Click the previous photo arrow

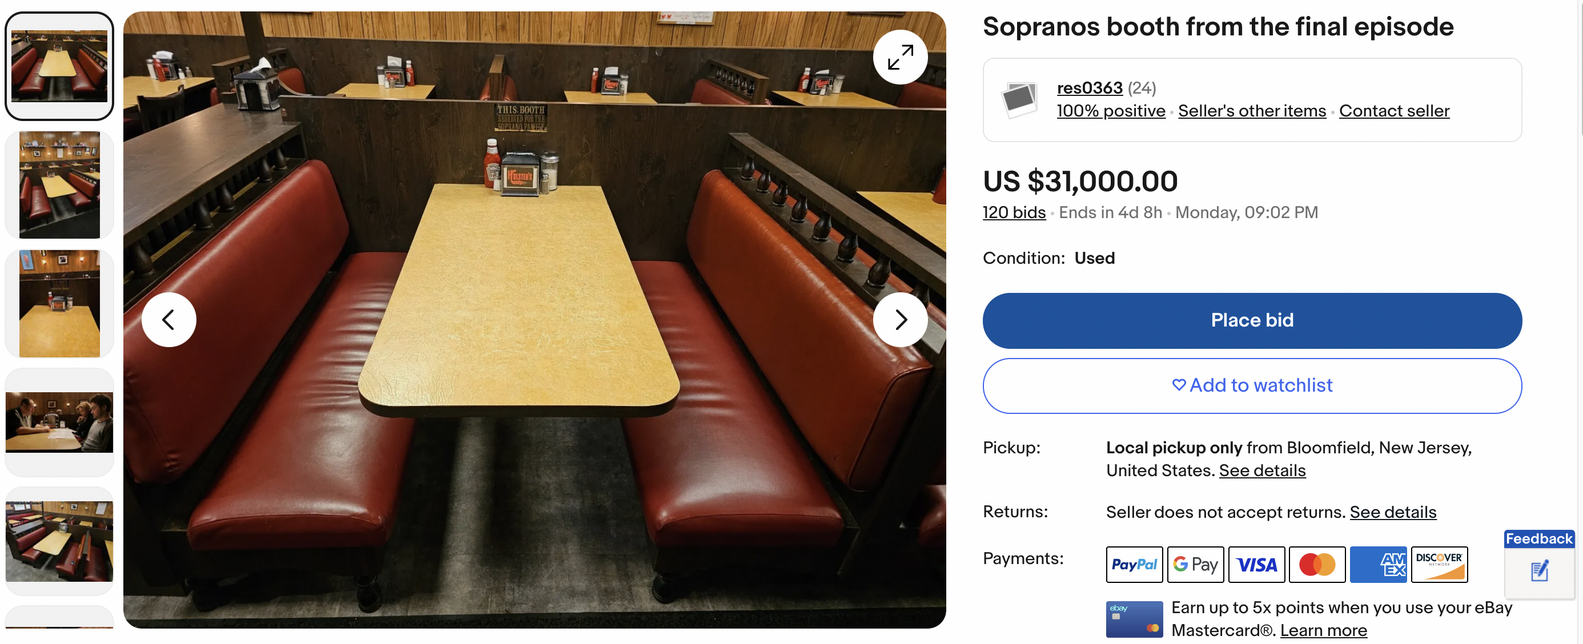point(169,319)
